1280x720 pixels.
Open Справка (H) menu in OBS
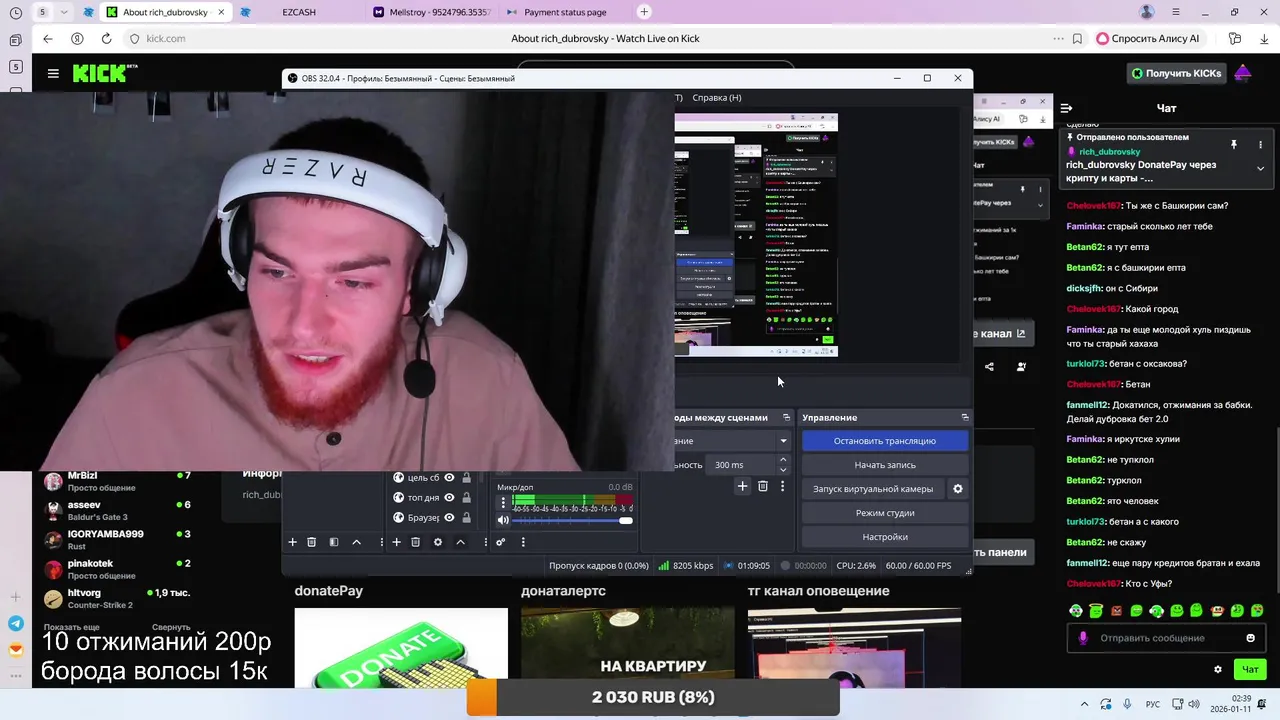(x=717, y=97)
